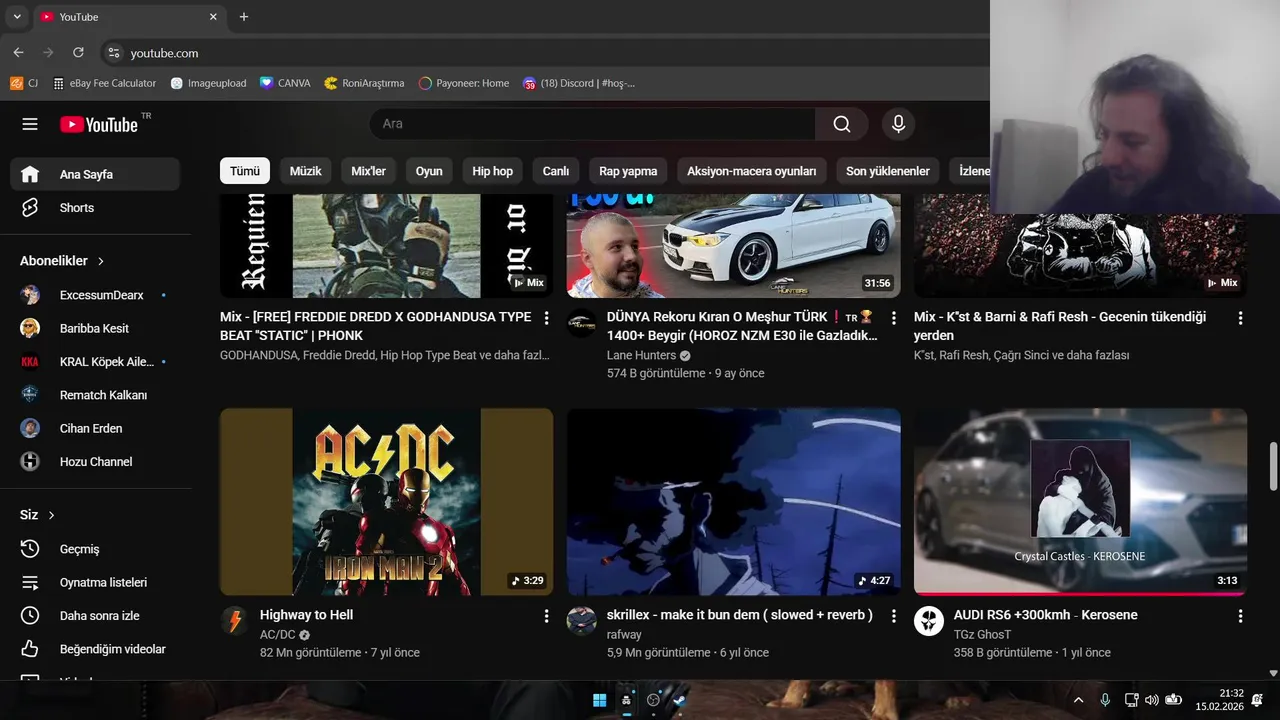Select the Mix'ler filter chip
1280x720 pixels.
click(368, 171)
